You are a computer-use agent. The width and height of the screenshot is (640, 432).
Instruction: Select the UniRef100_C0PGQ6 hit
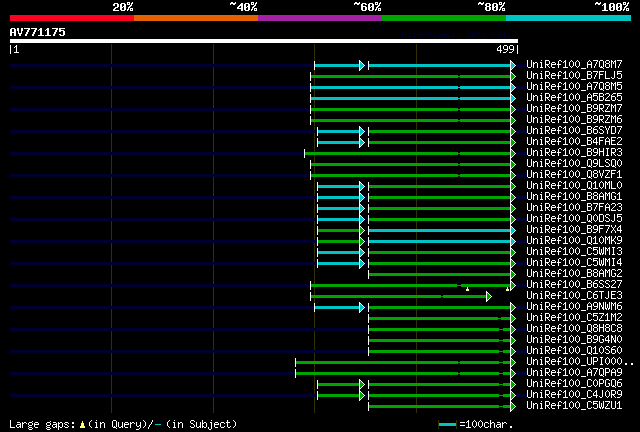tap(574, 384)
